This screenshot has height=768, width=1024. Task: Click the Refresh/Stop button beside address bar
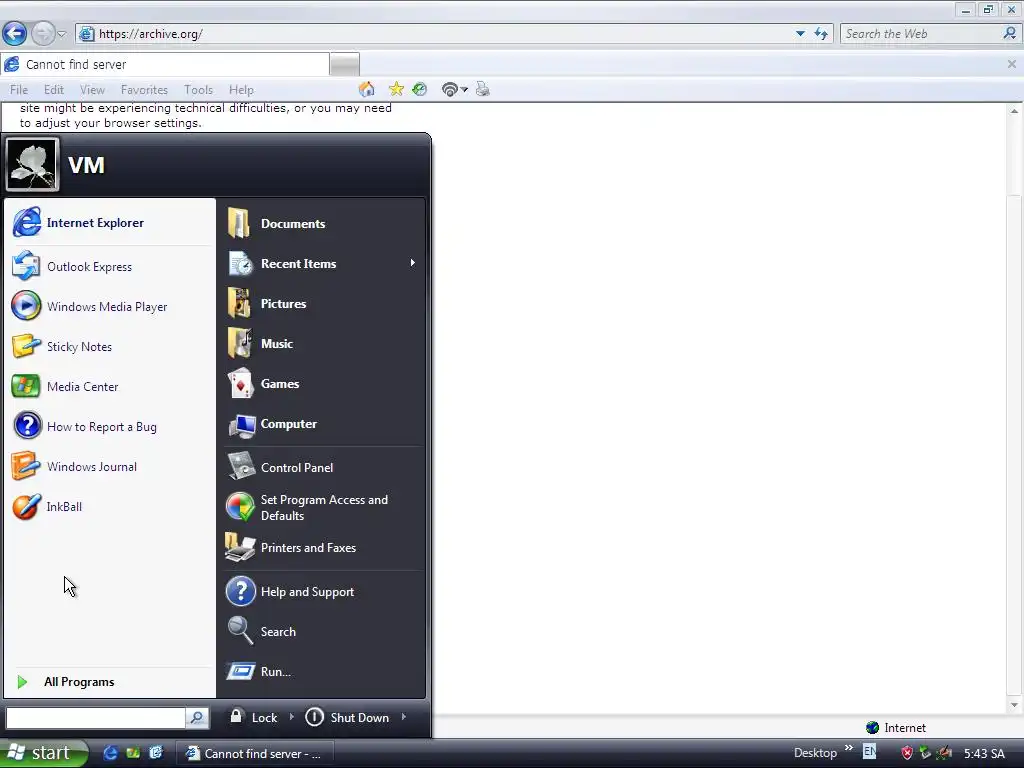pyautogui.click(x=821, y=33)
